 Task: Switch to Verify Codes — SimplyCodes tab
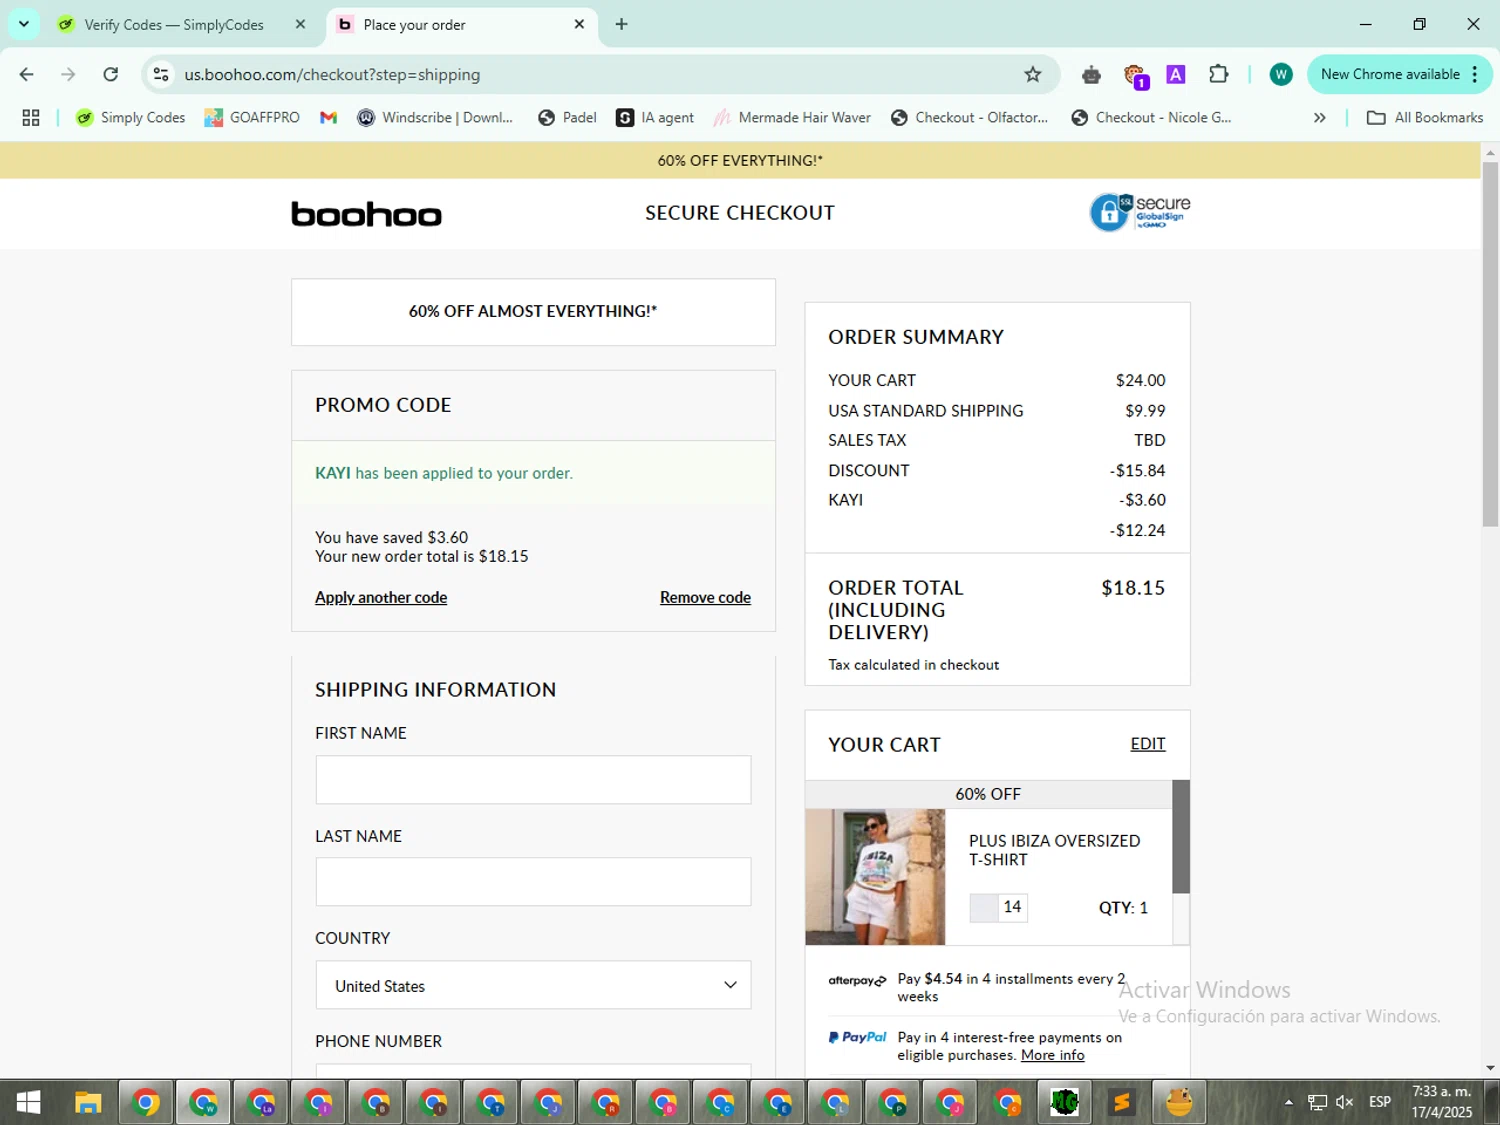(174, 25)
